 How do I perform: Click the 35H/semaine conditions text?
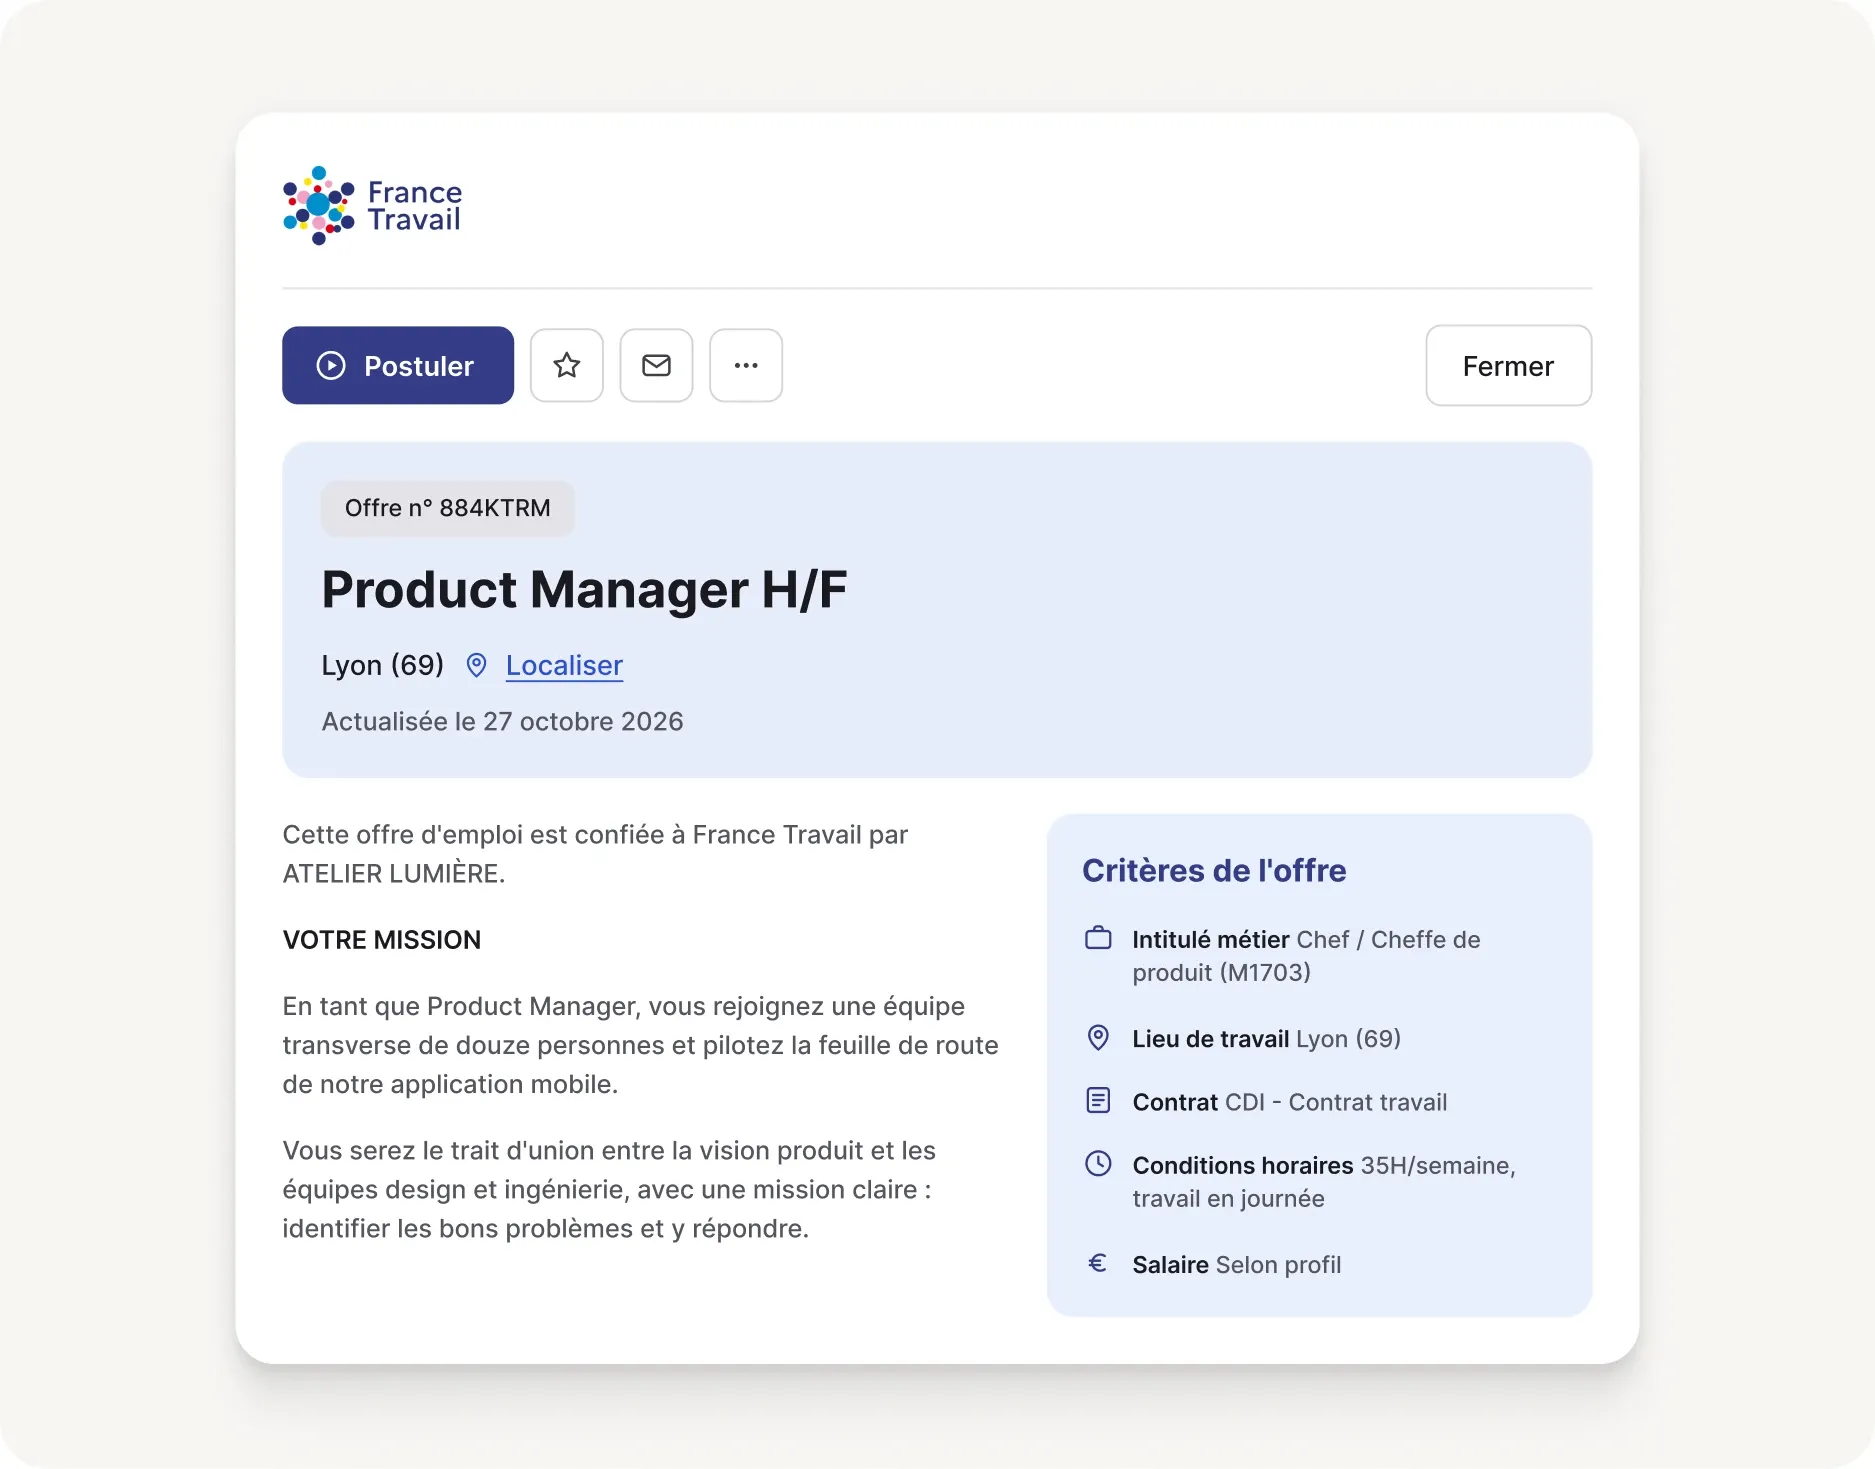click(x=1324, y=1181)
